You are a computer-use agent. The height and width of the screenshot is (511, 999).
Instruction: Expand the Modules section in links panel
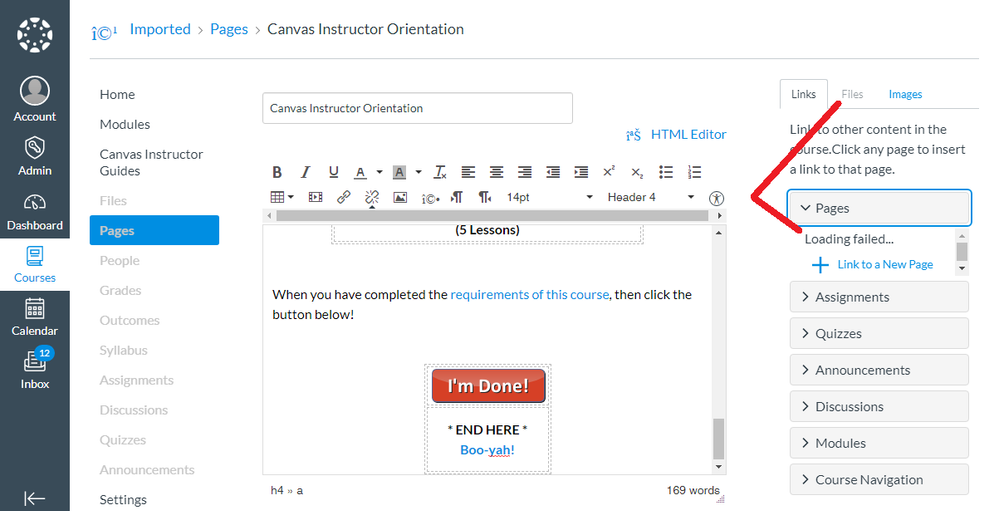coord(879,443)
